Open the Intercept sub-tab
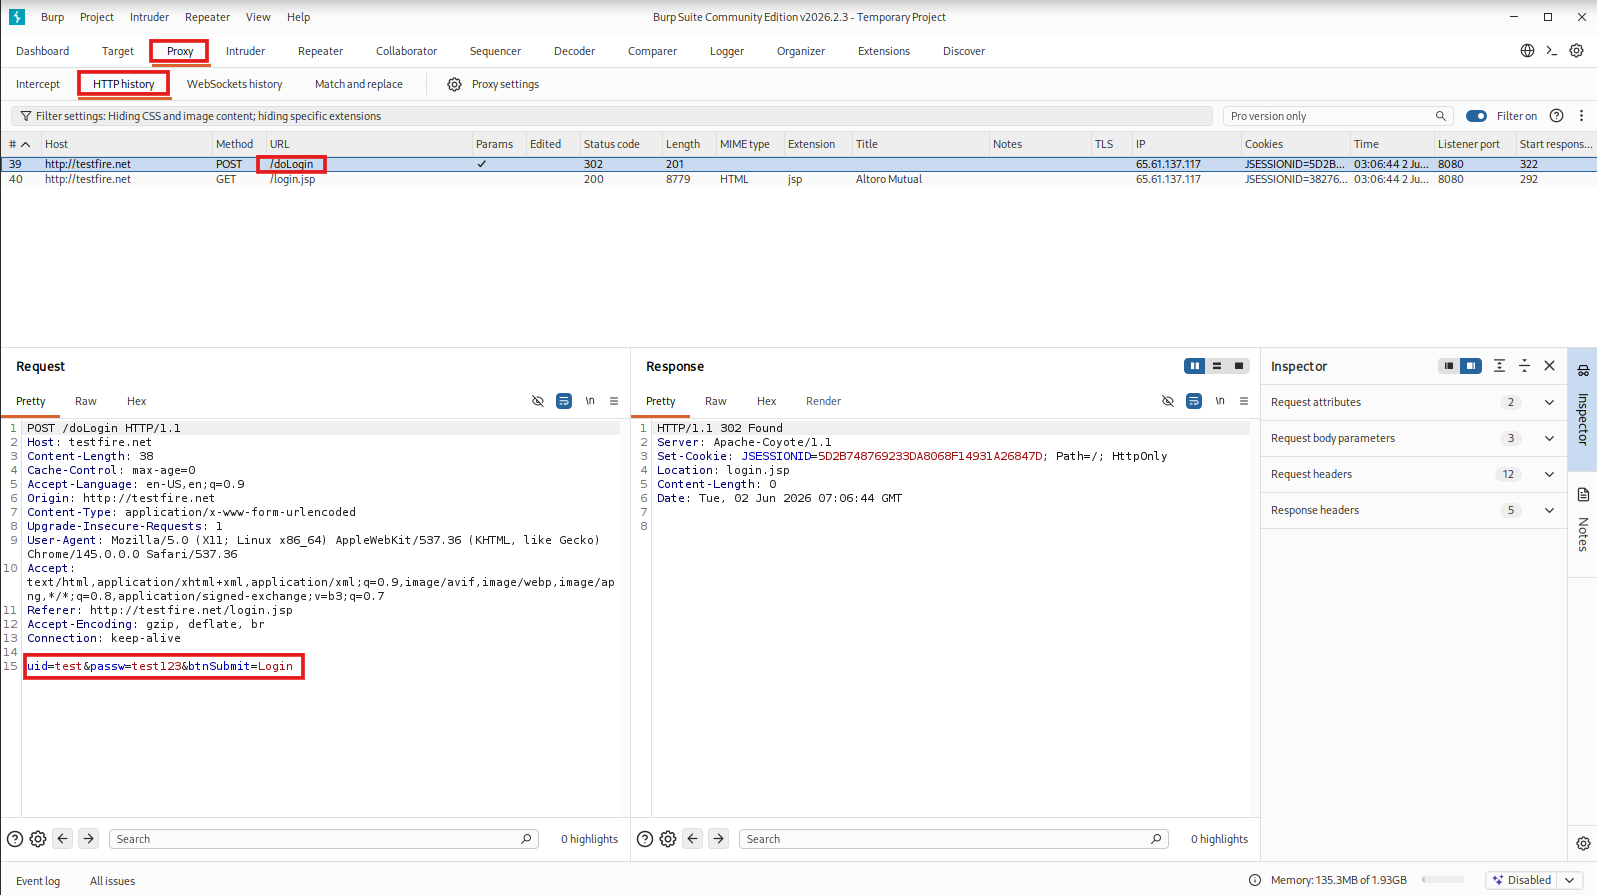The height and width of the screenshot is (895, 1597). 38,84
